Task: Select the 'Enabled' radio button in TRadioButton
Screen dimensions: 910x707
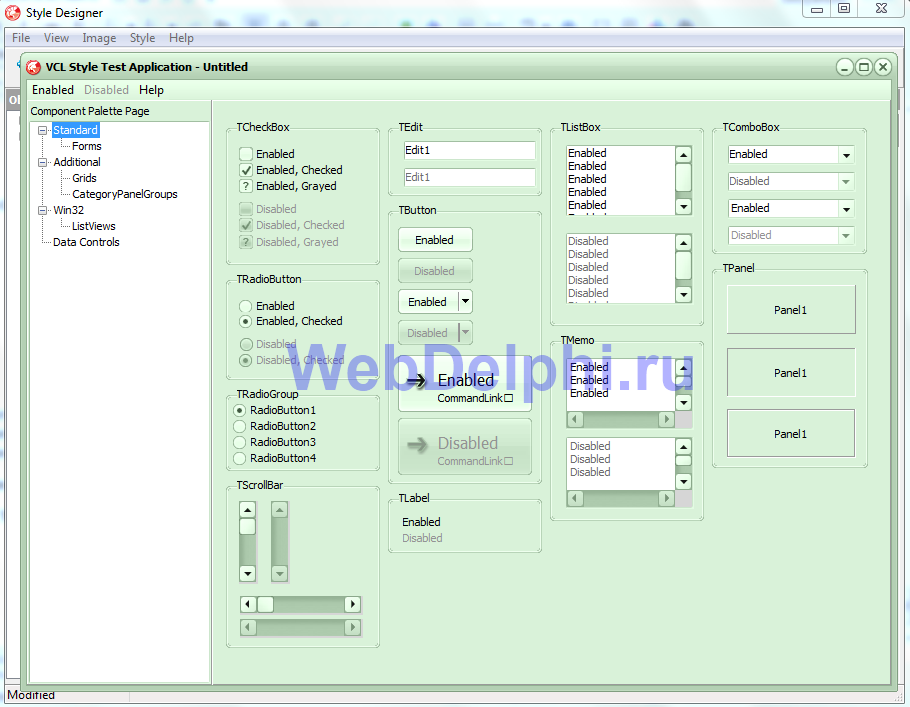Action: tap(245, 306)
